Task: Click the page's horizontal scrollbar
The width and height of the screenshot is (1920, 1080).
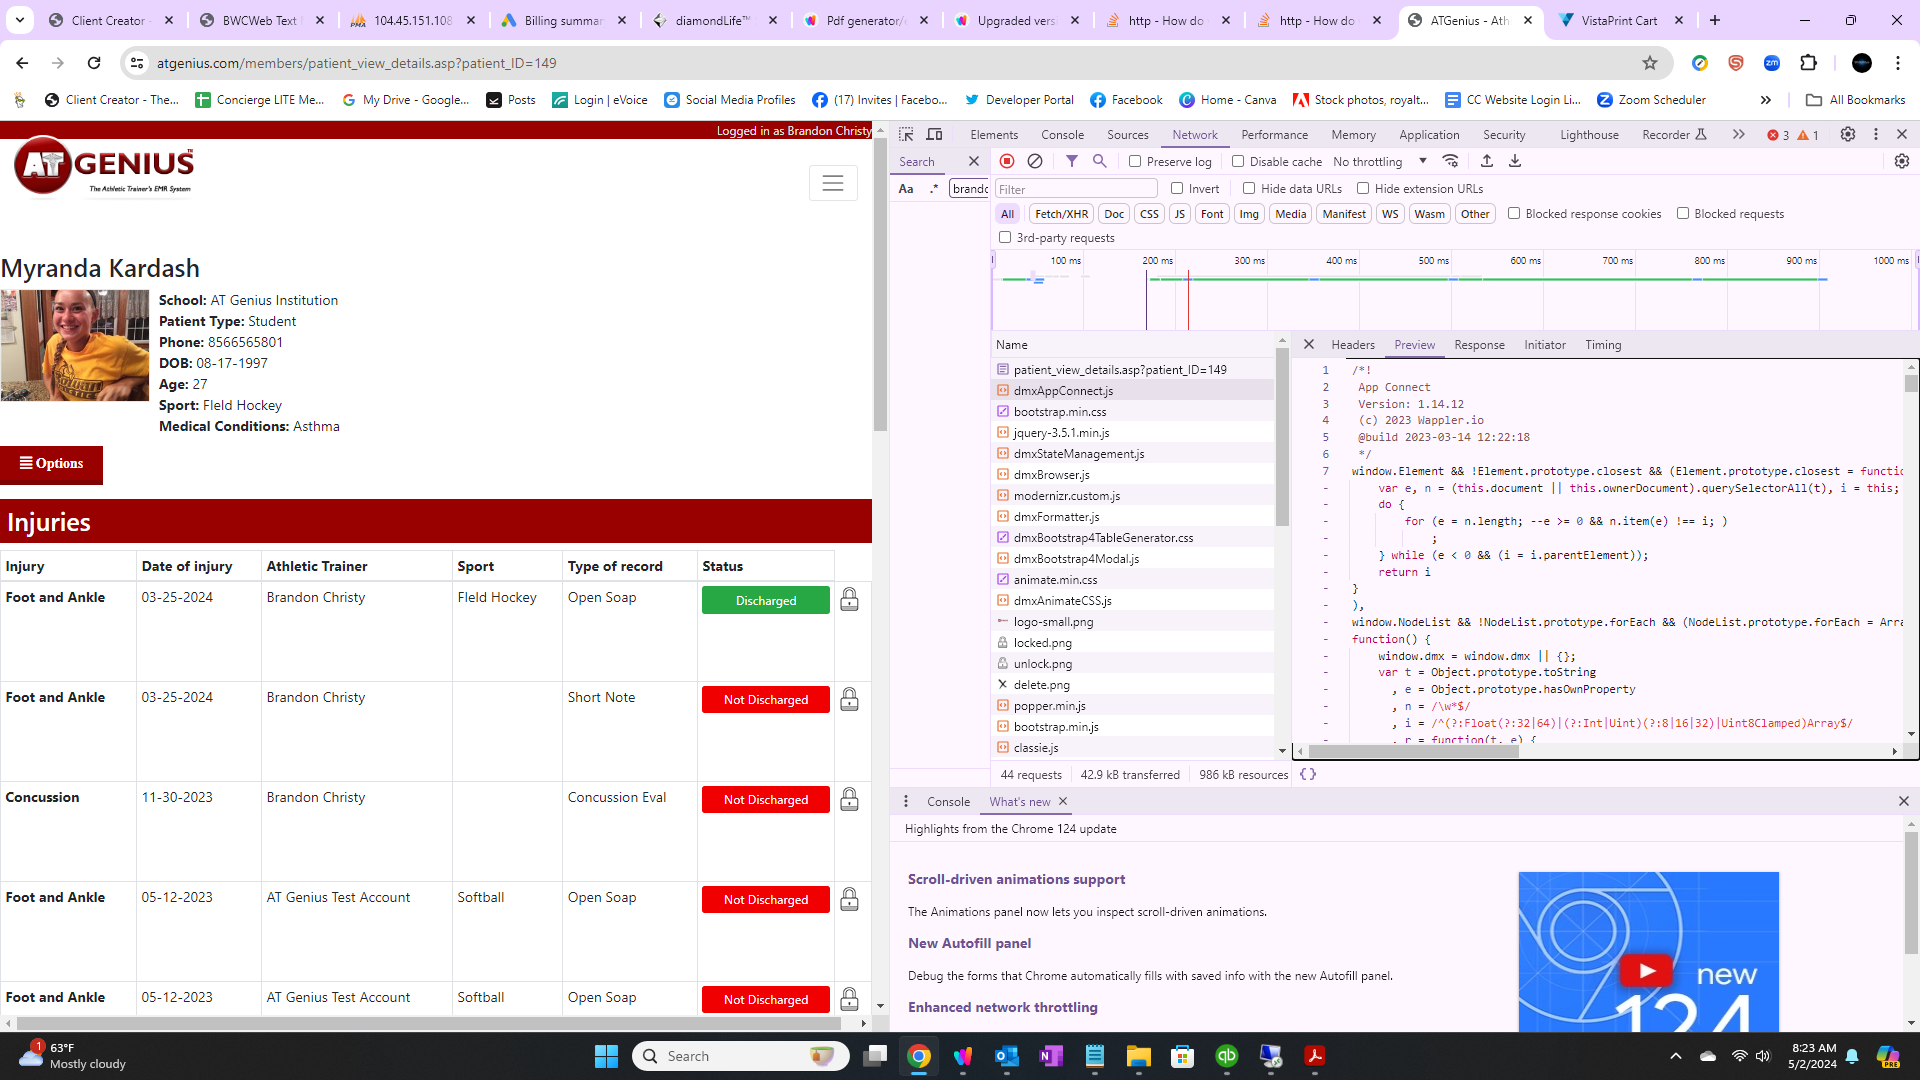Action: click(x=430, y=1023)
